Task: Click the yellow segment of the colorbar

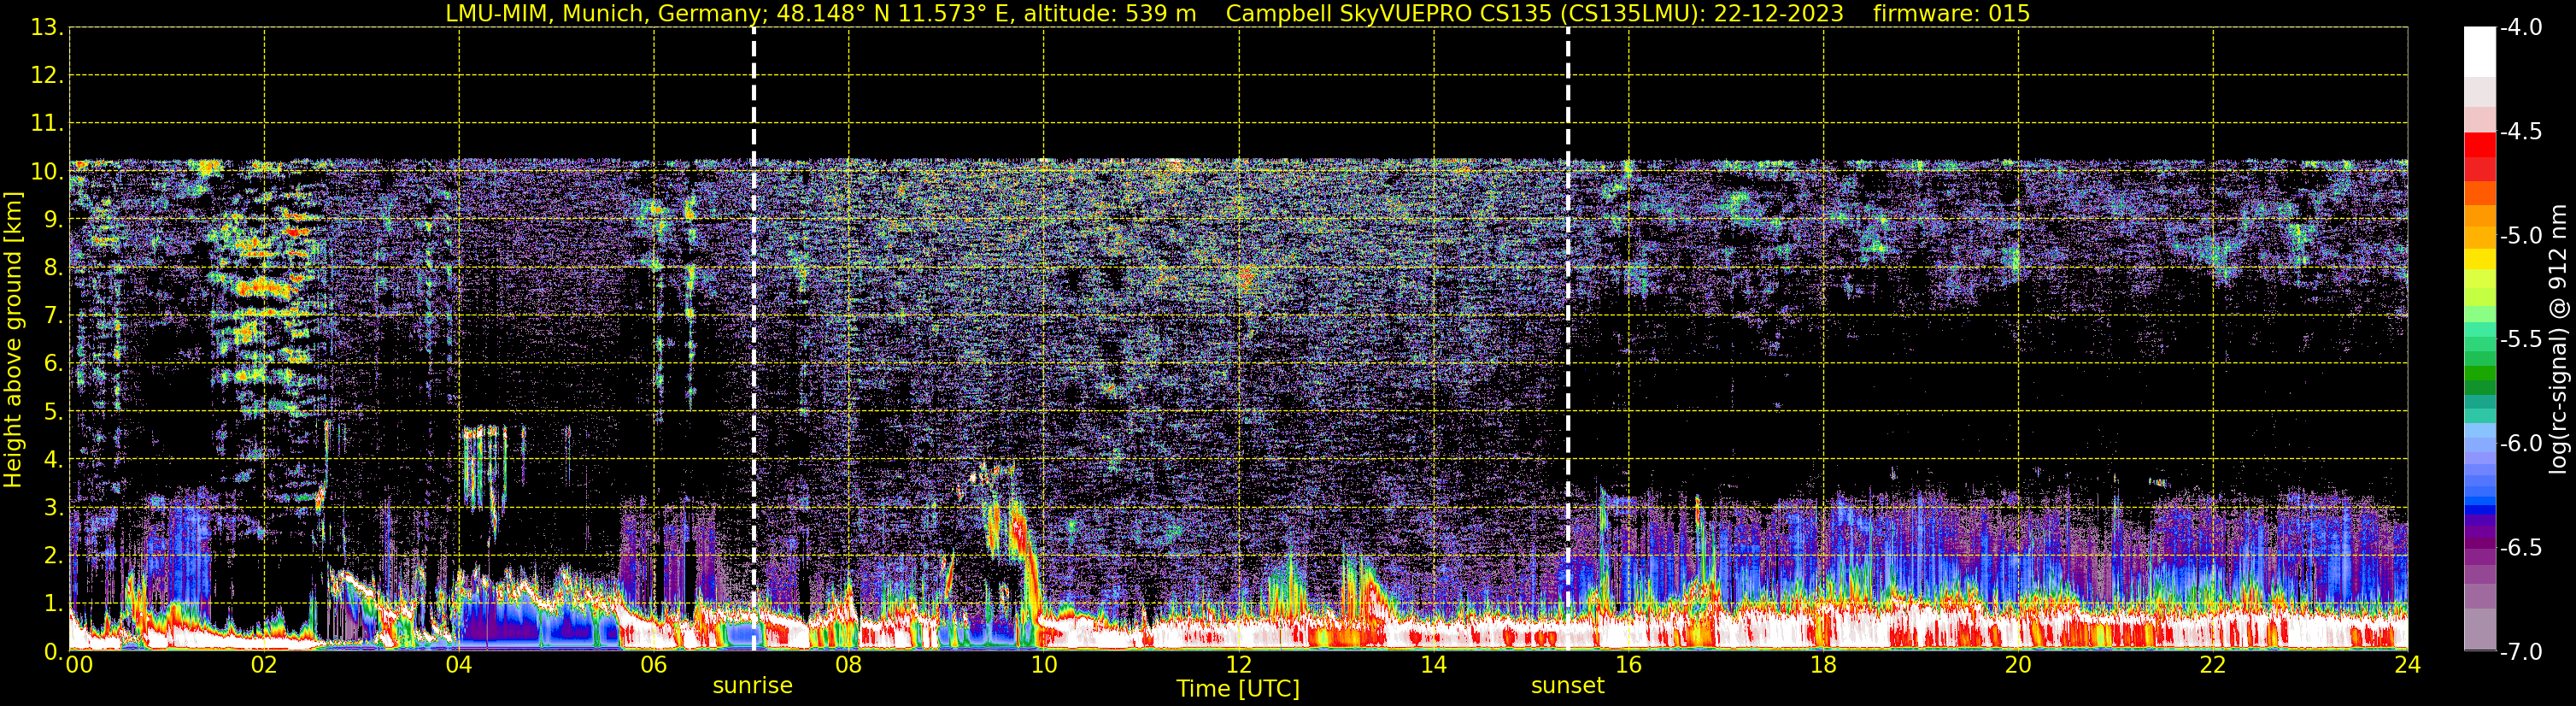Action: tap(2479, 260)
